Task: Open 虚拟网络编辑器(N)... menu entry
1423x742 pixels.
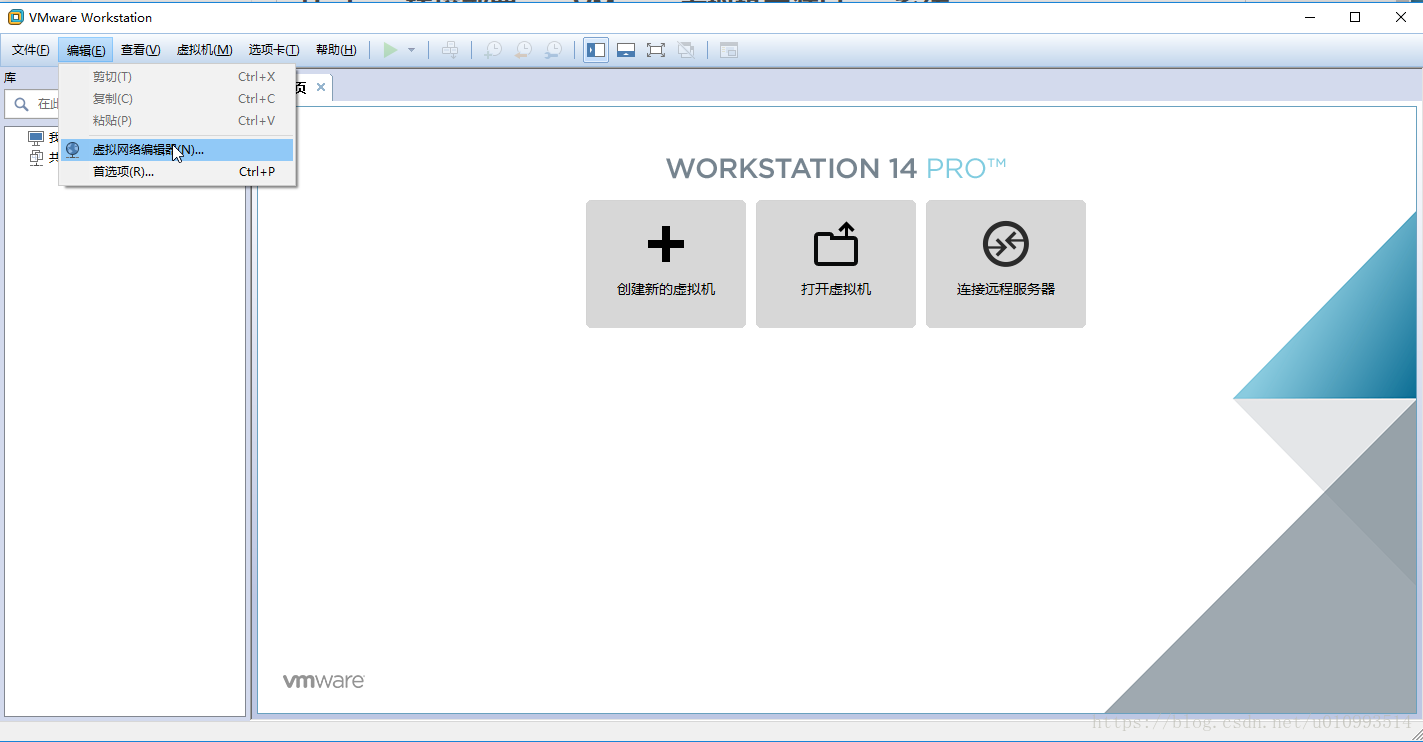Action: click(177, 150)
